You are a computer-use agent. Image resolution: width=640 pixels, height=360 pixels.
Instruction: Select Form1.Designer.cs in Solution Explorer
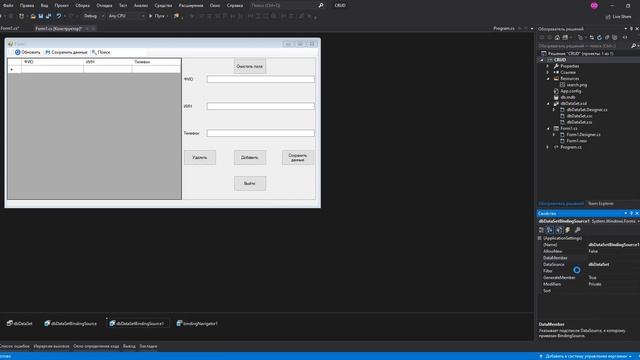[x=583, y=135]
